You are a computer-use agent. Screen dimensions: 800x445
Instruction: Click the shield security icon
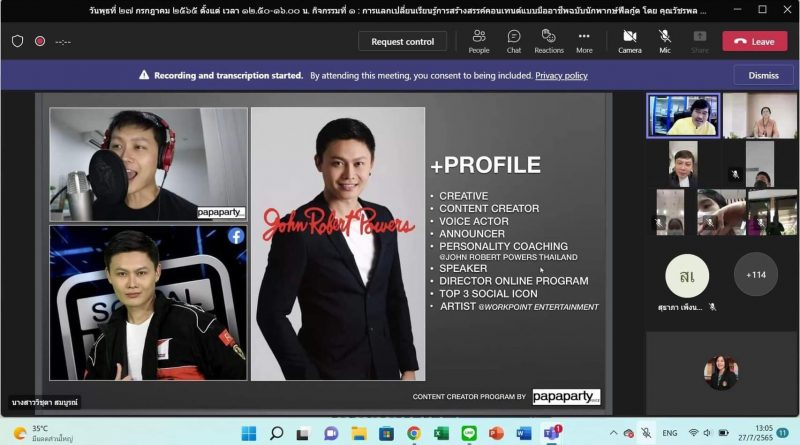(17, 41)
